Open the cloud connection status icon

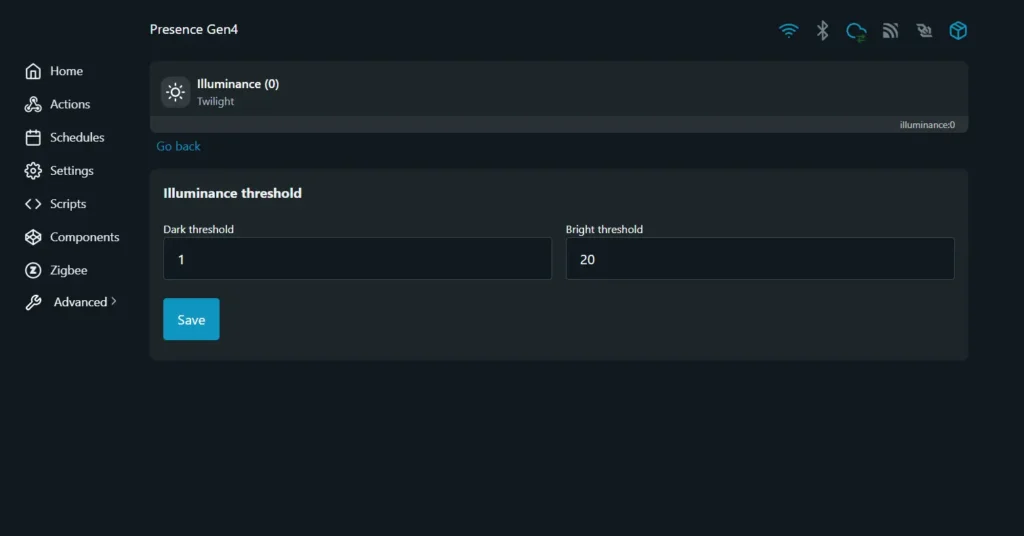click(x=856, y=31)
